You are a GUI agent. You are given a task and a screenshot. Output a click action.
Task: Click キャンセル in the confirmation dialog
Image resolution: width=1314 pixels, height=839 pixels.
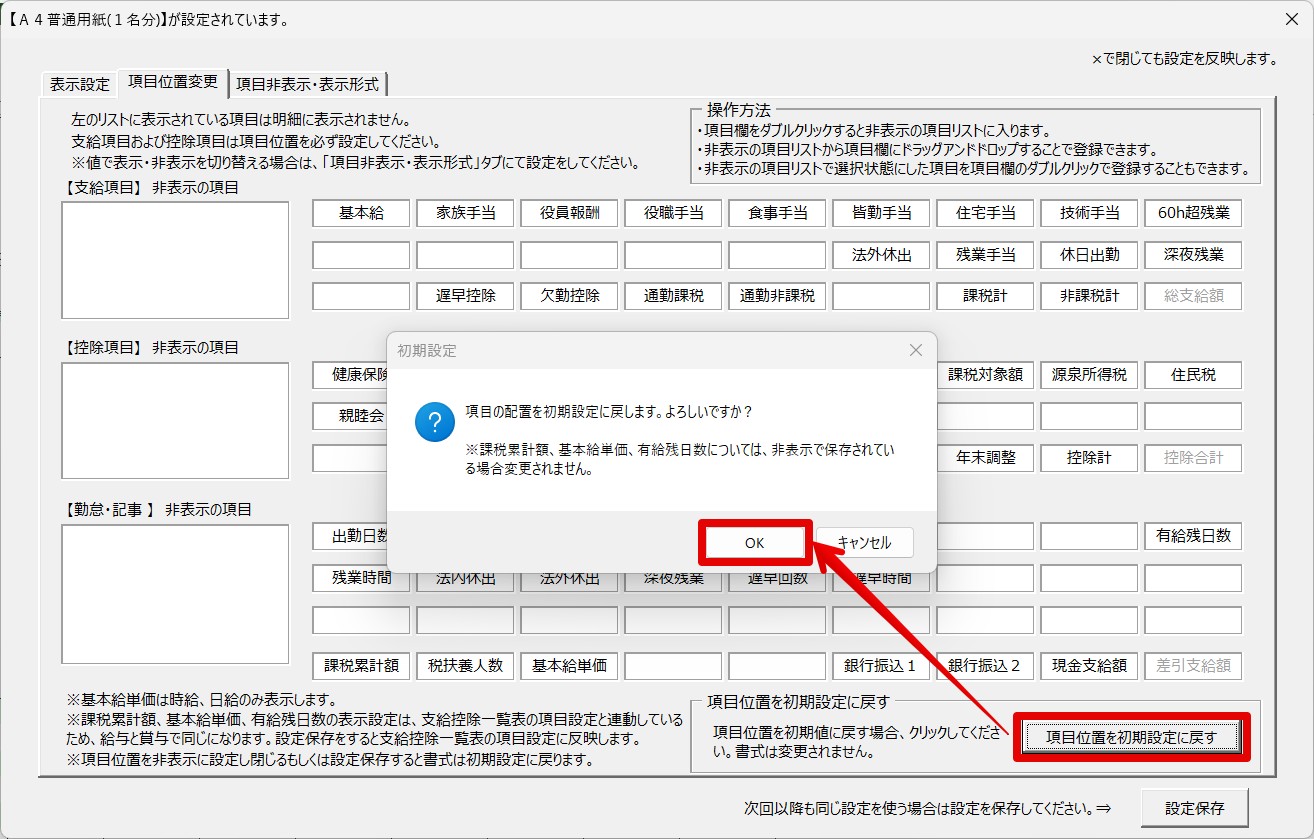864,542
